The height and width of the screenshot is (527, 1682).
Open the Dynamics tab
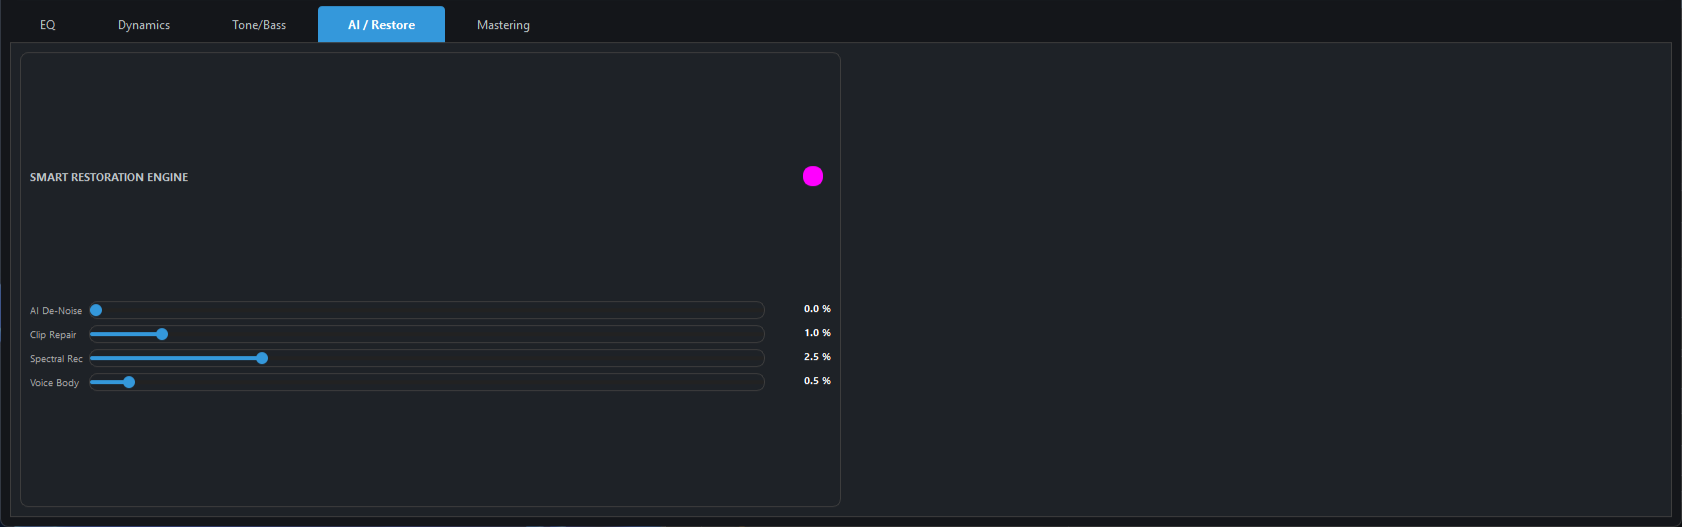tap(144, 25)
